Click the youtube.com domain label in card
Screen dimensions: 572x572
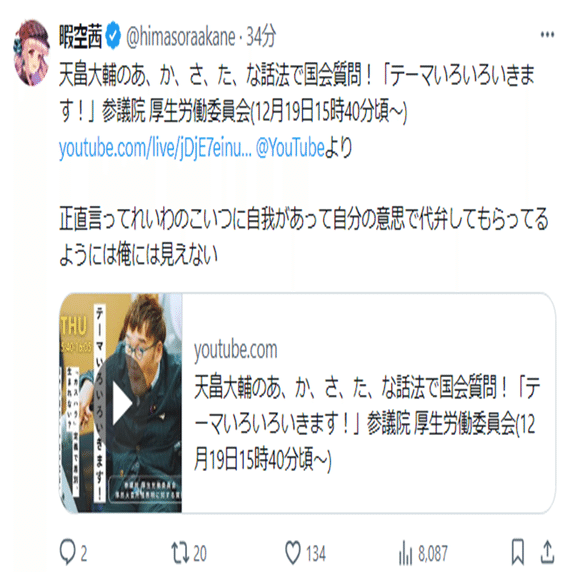(x=236, y=350)
